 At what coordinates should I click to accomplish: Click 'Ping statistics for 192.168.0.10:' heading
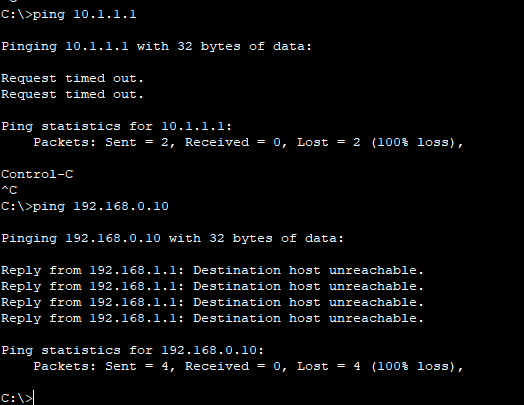point(132,350)
